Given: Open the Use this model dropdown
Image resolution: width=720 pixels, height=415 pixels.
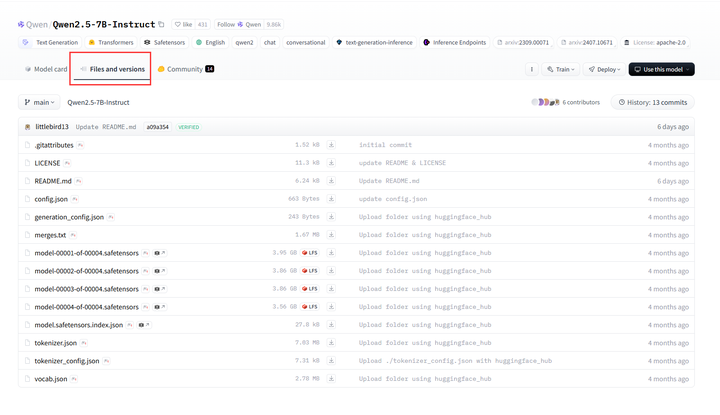Looking at the screenshot, I should [661, 69].
